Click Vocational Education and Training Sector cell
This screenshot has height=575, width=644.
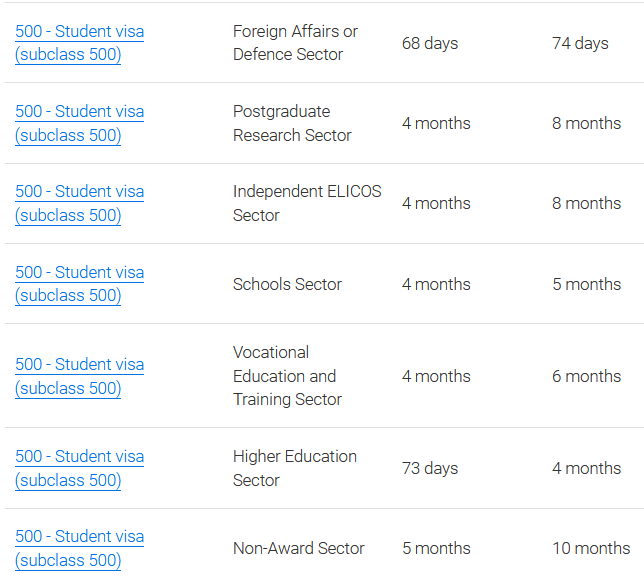(287, 376)
